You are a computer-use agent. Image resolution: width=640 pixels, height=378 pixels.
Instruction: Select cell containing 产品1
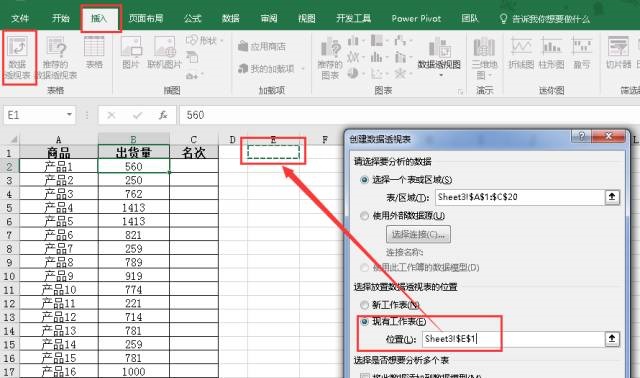point(58,166)
